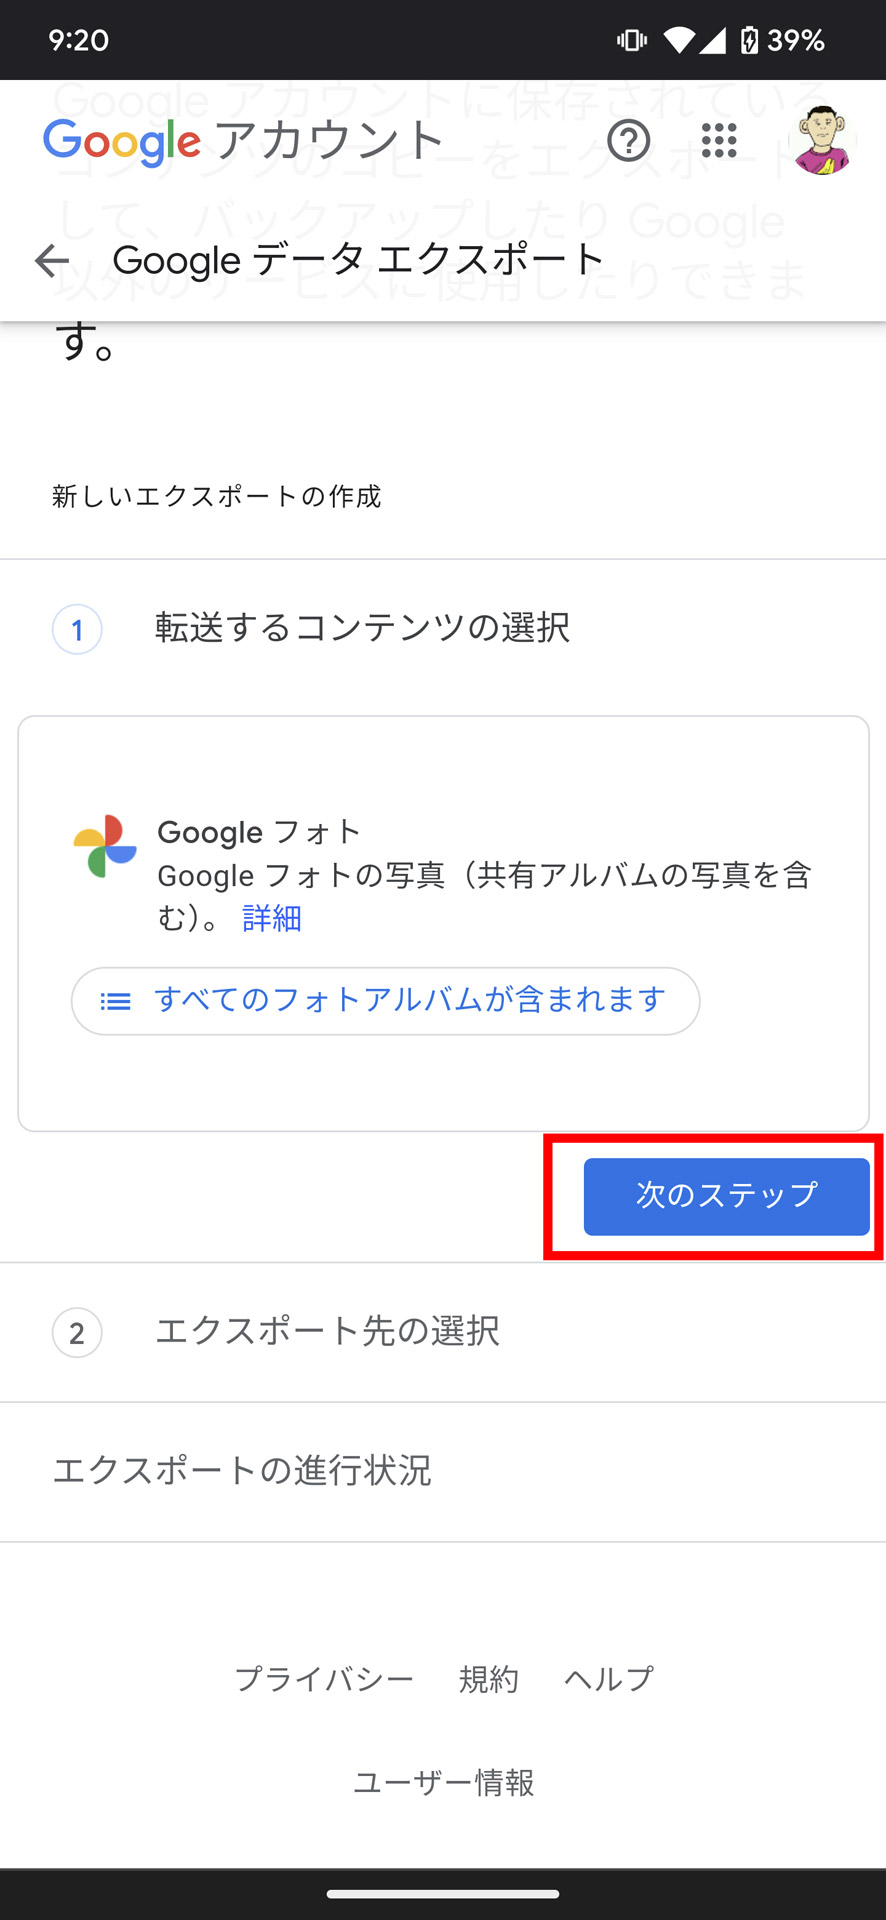Select the 新しいエクスポートの作成 section header

pos(216,496)
